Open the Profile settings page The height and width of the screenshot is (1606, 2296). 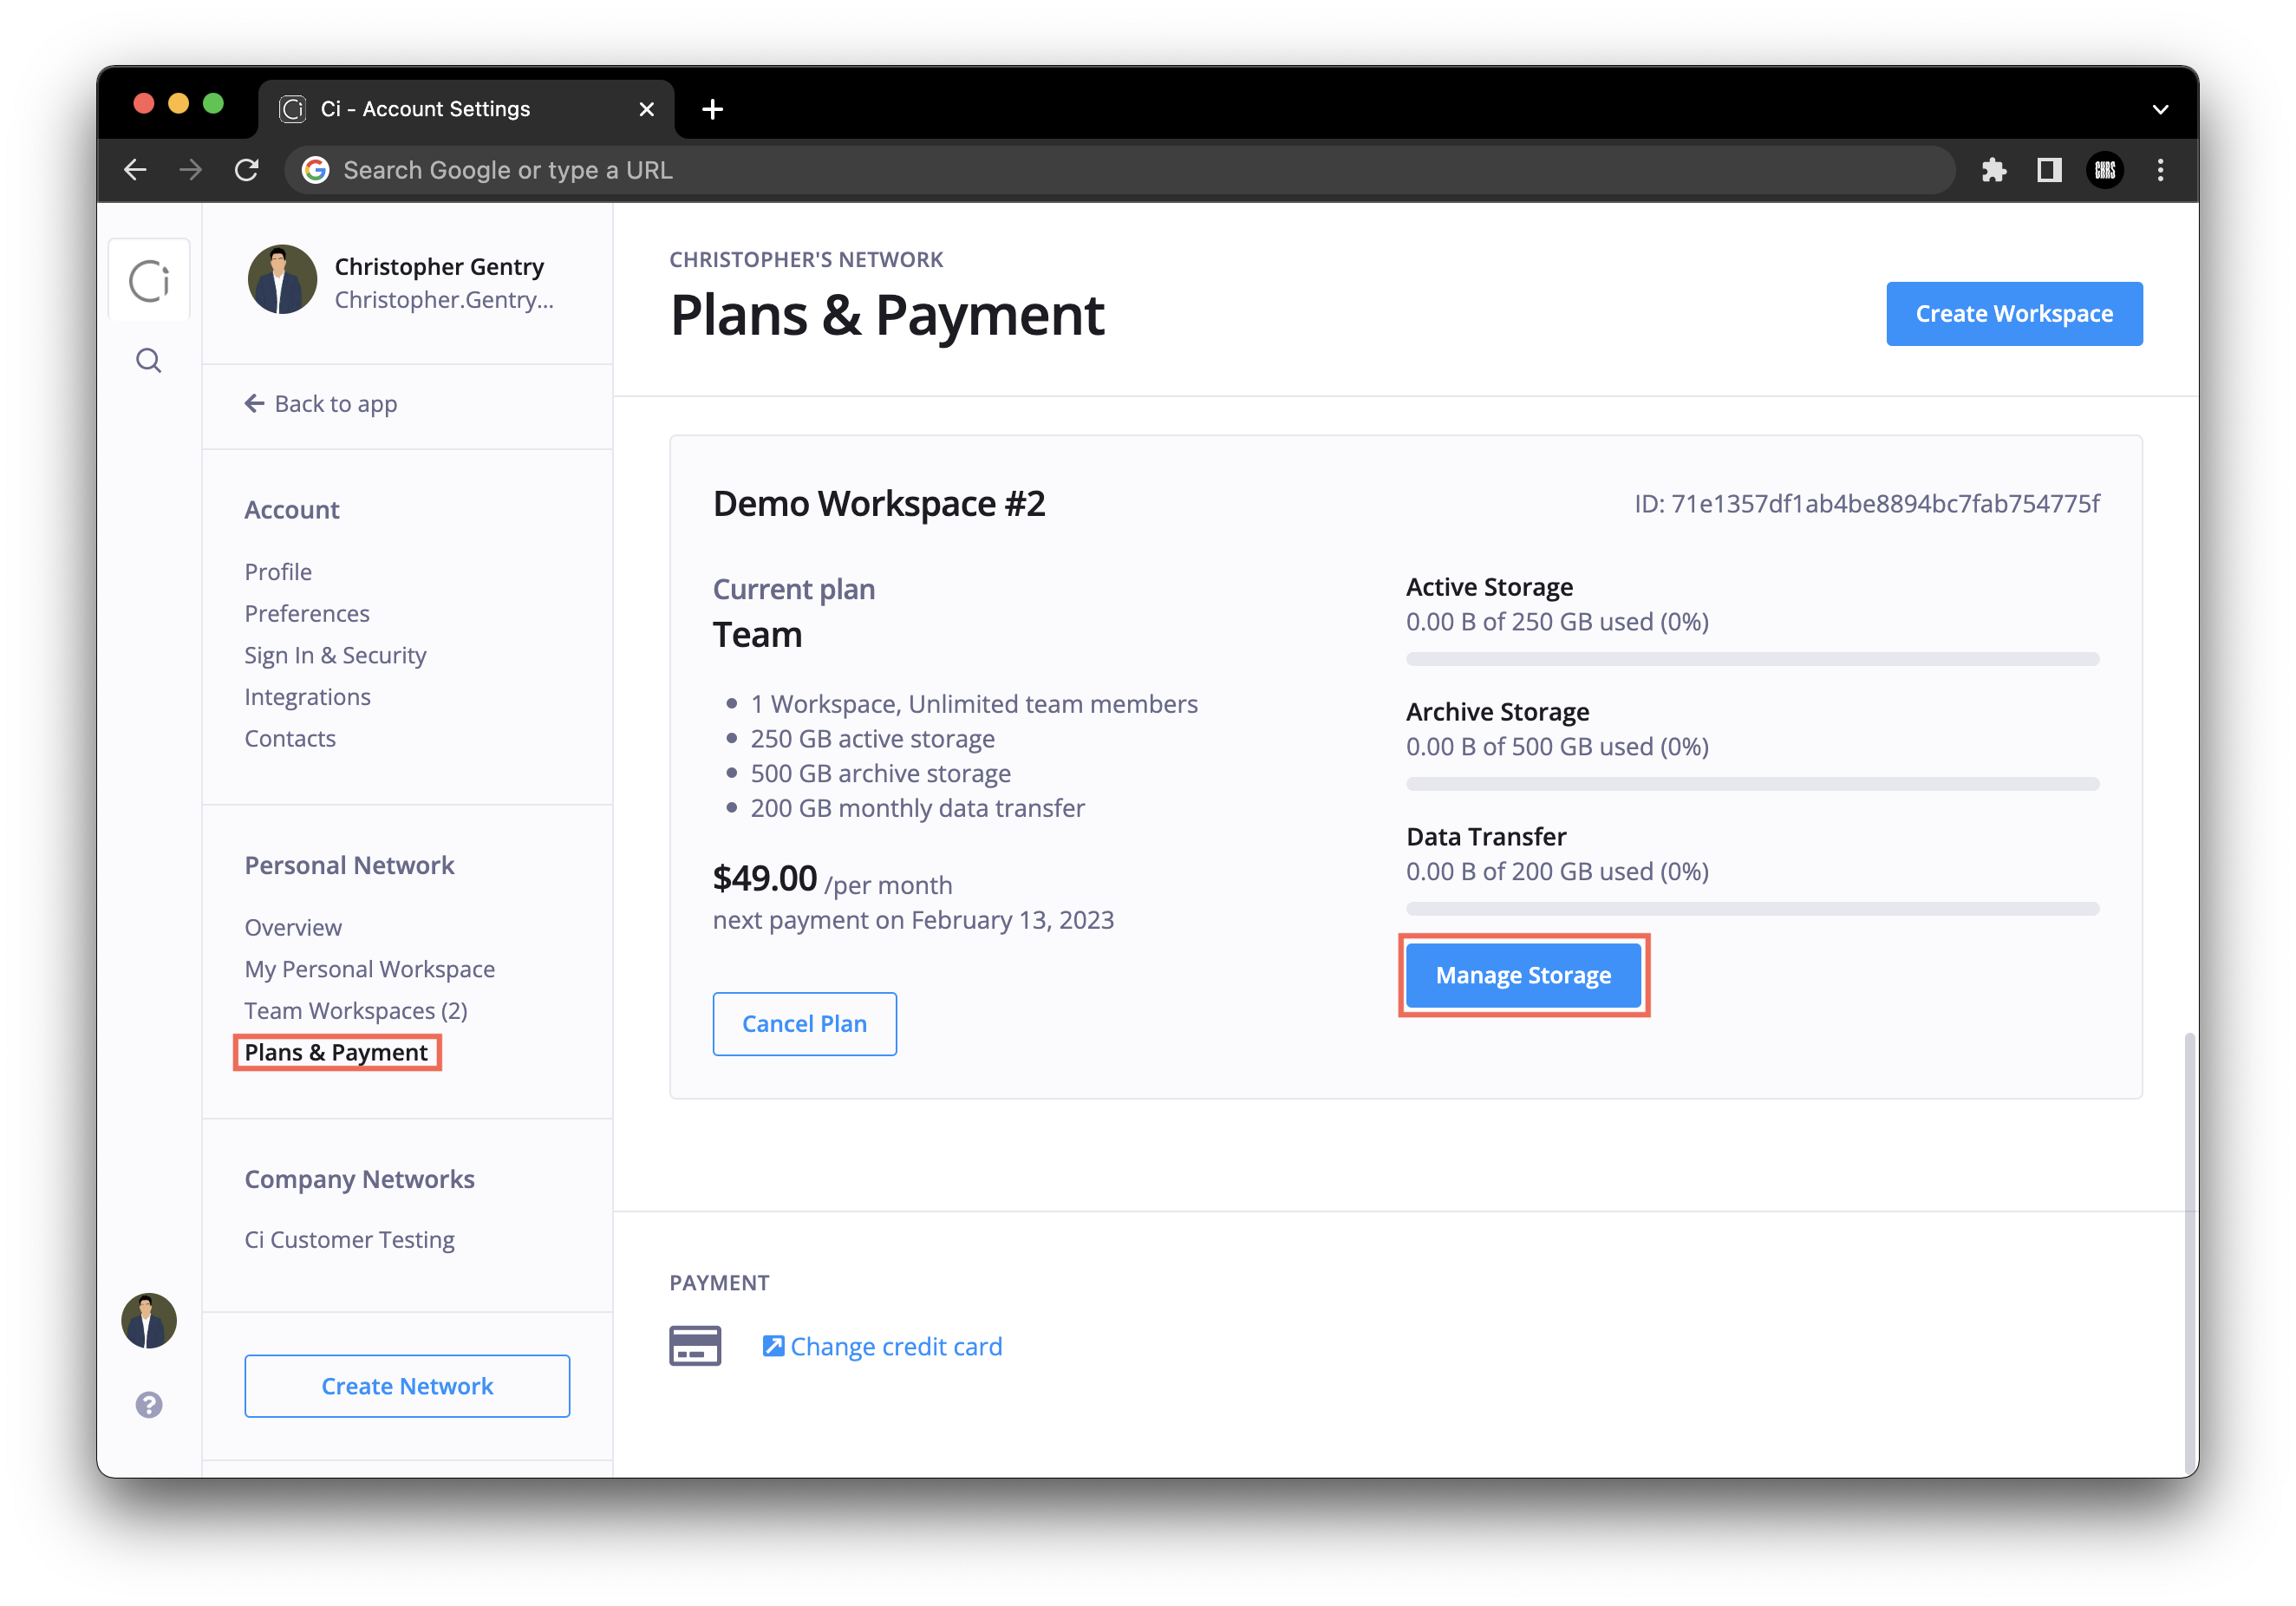(278, 572)
